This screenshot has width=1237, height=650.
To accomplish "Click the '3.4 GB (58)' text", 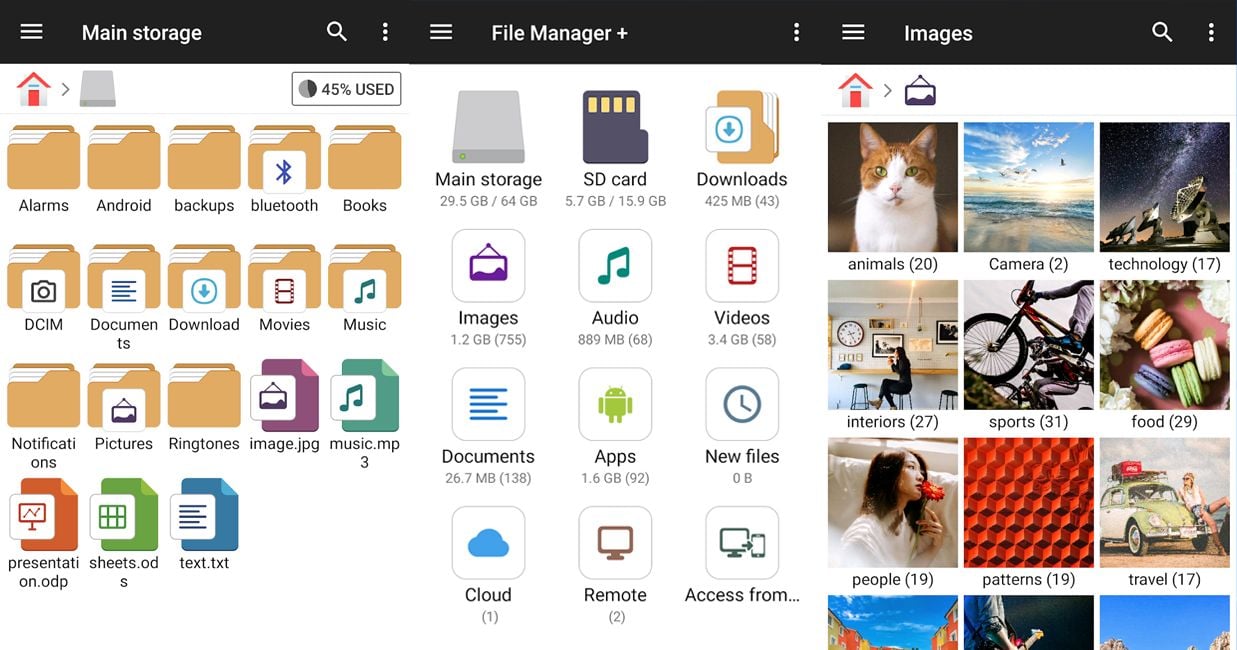I will click(x=742, y=340).
